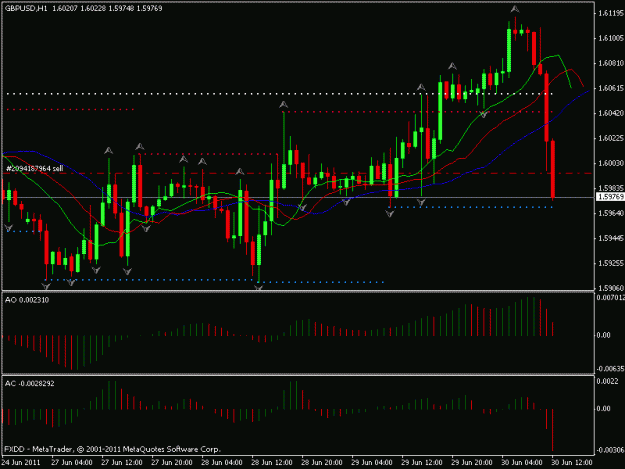
Task: Click the 1.60420 price axis label
Action: pos(611,114)
